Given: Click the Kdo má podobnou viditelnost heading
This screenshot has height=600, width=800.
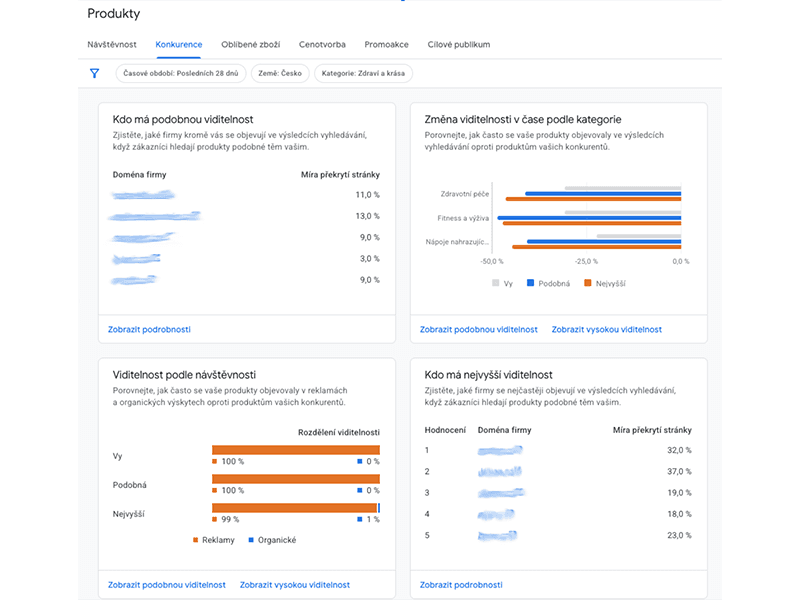Looking at the screenshot, I should tap(183, 119).
